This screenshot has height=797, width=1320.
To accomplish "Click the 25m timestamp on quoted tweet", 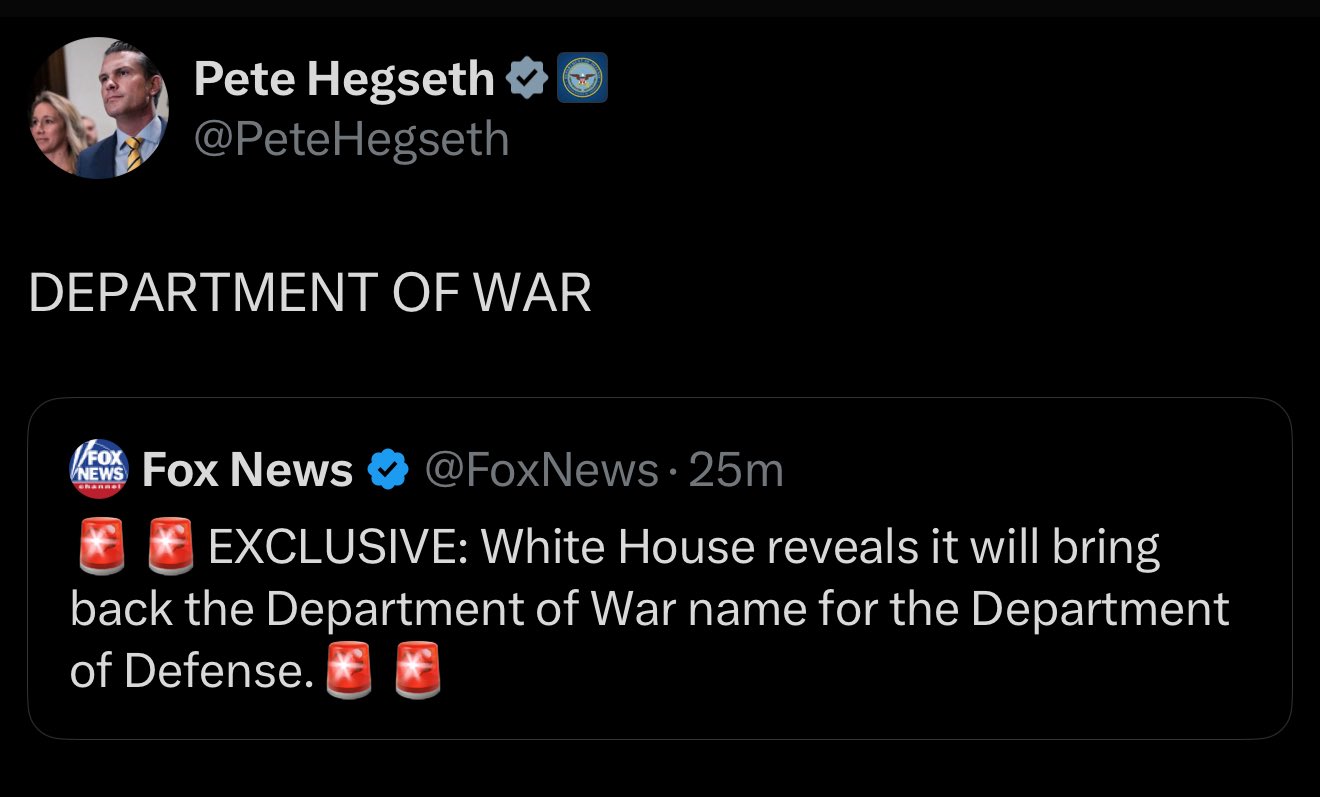I will [x=736, y=470].
